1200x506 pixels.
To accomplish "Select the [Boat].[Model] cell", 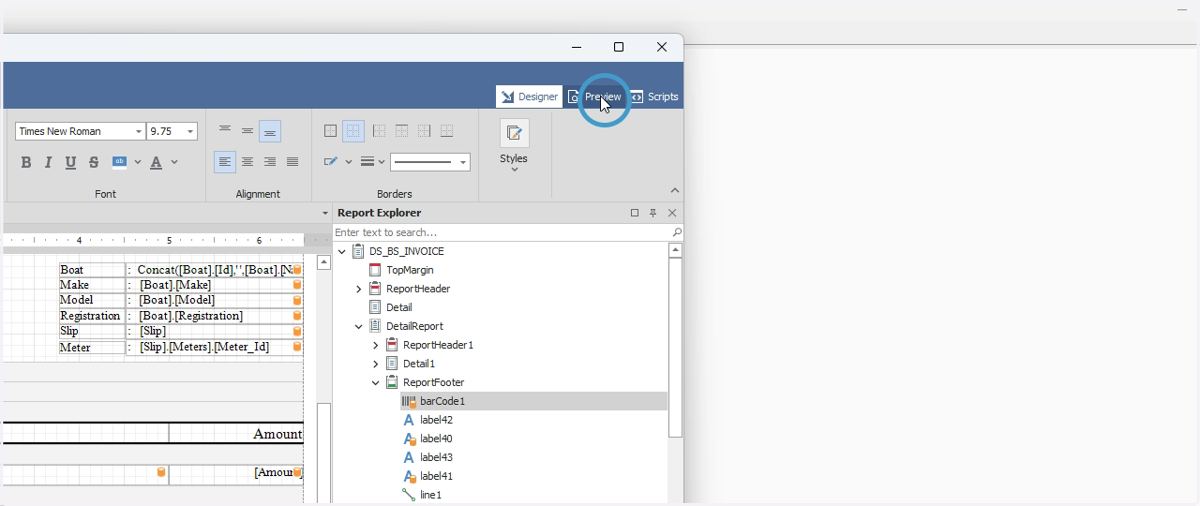I will [215, 300].
